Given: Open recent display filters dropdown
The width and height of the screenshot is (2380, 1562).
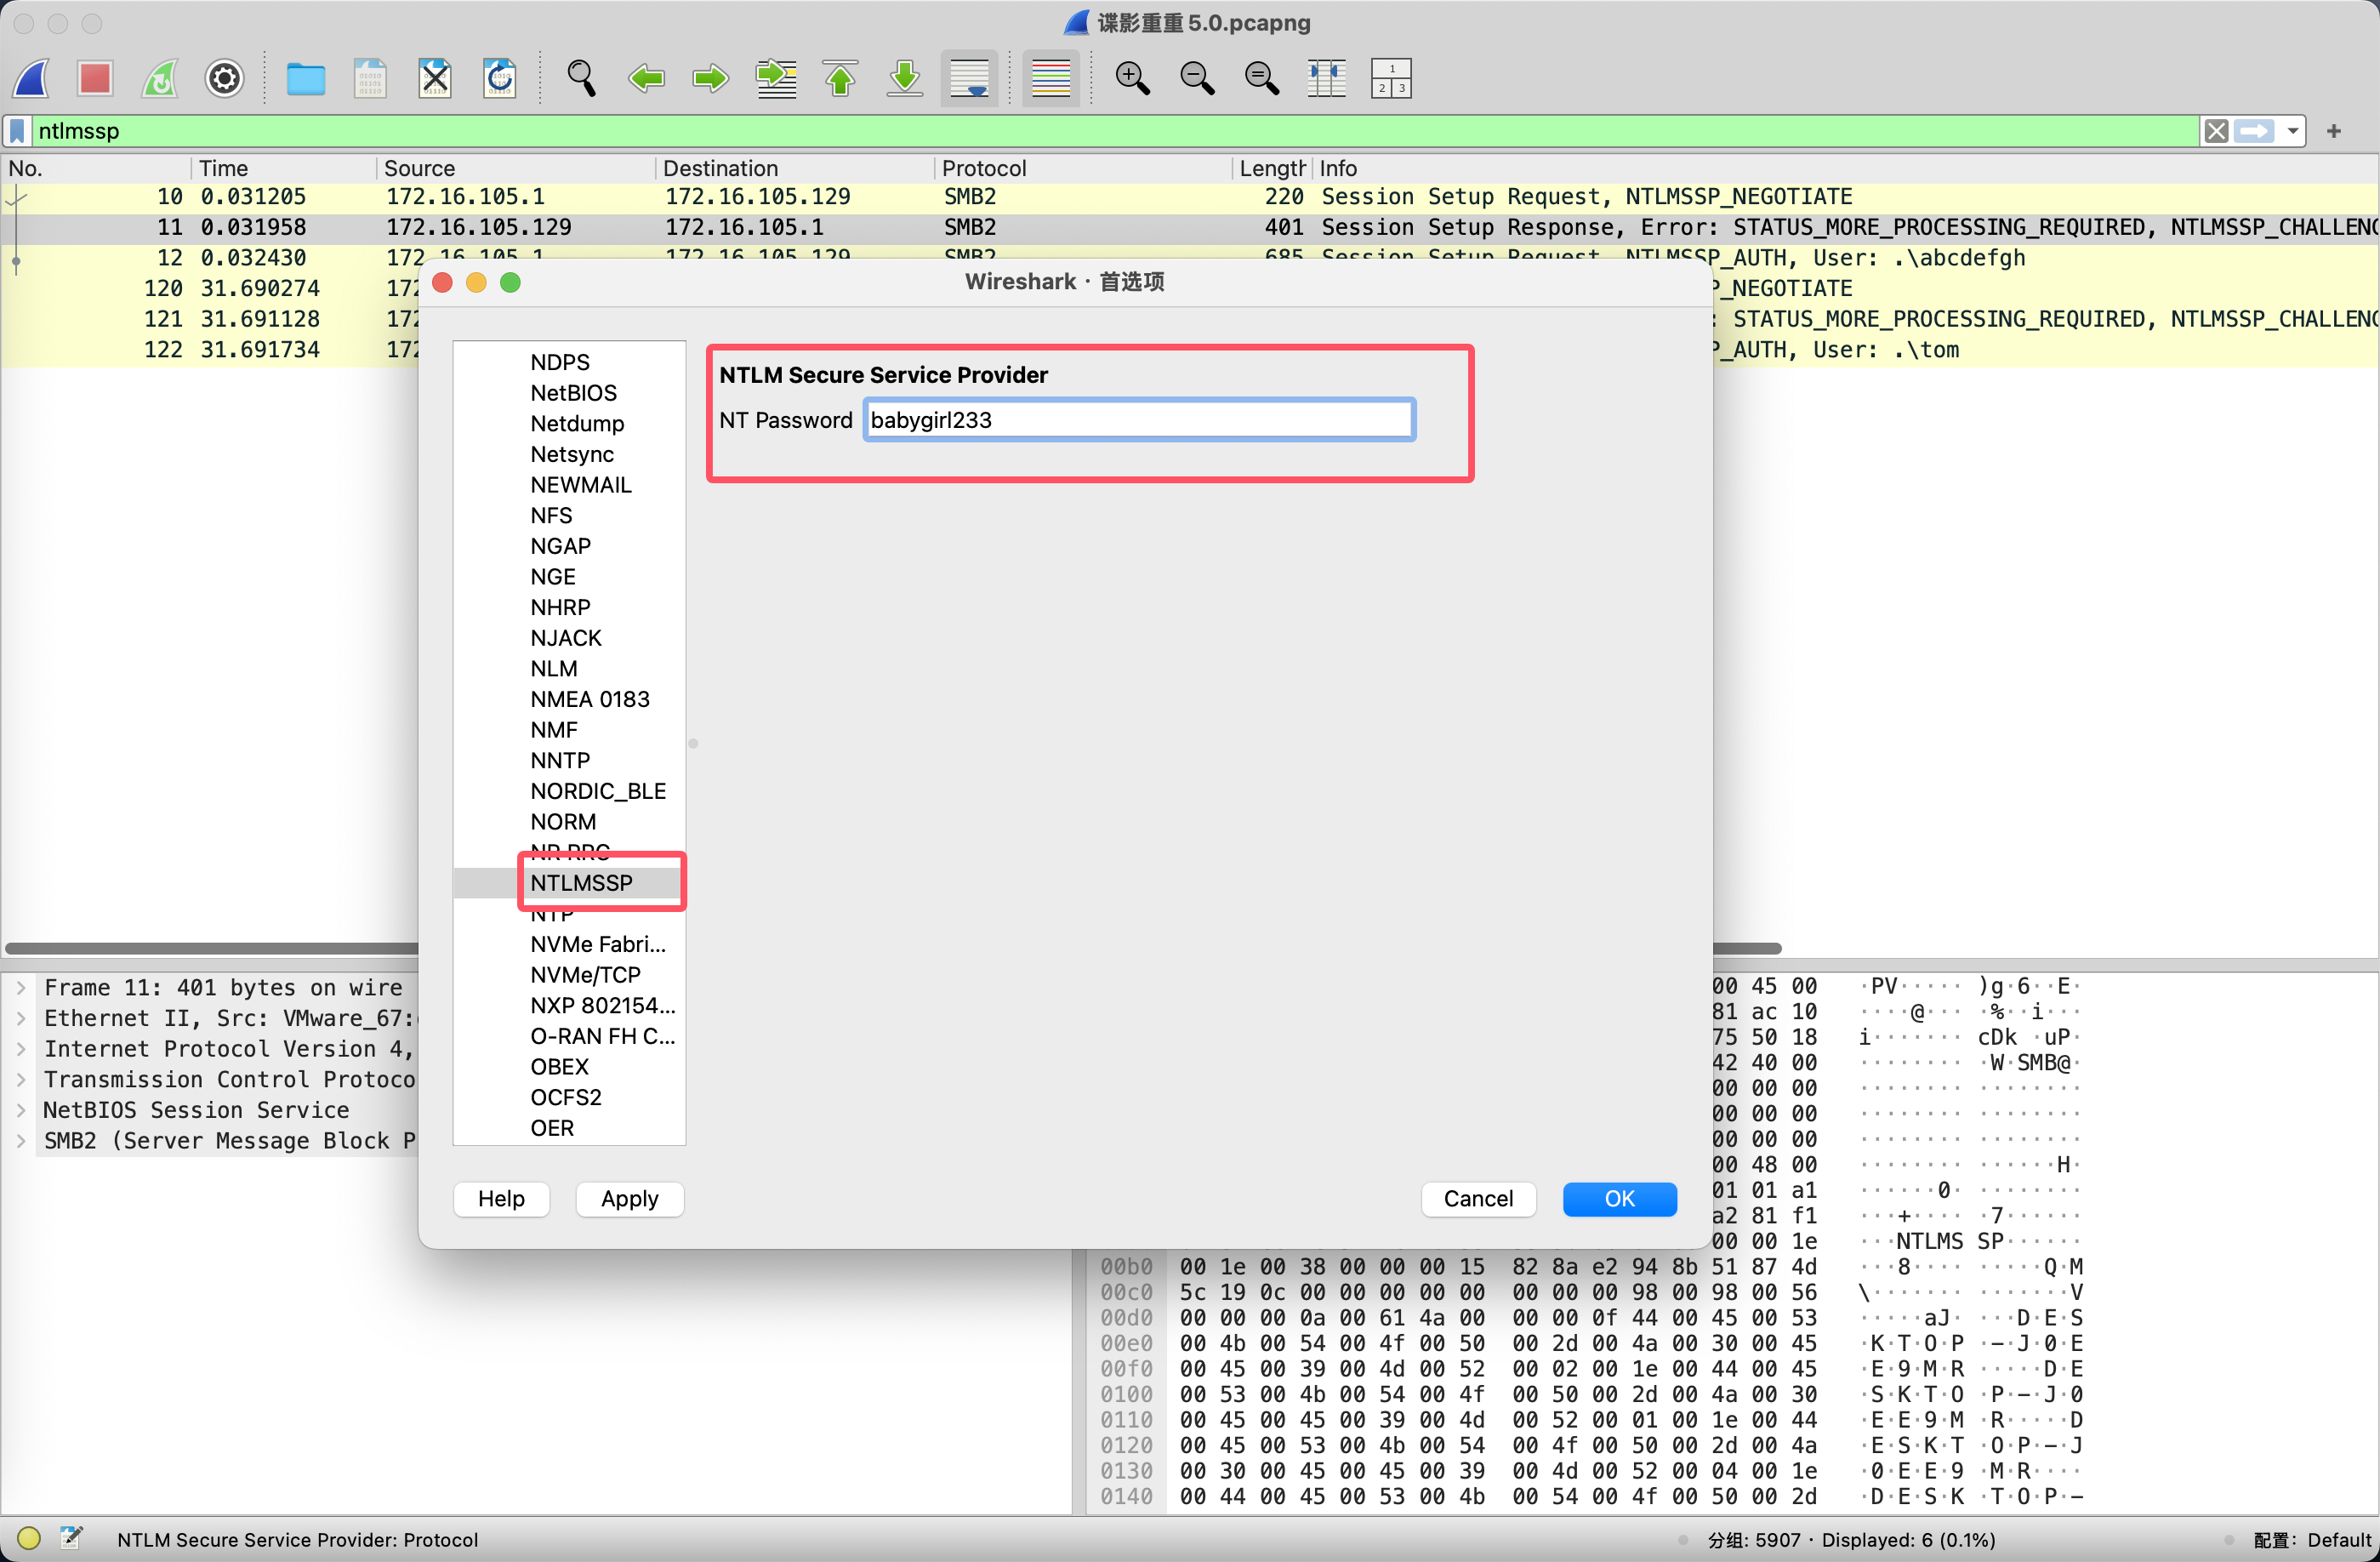Looking at the screenshot, I should [2292, 131].
